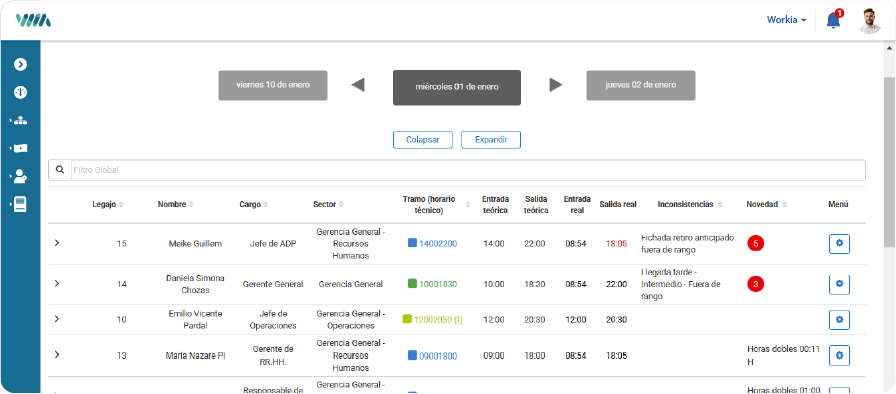Sort by Tramo (horario técnico) column
896x394 pixels.
coord(437,204)
